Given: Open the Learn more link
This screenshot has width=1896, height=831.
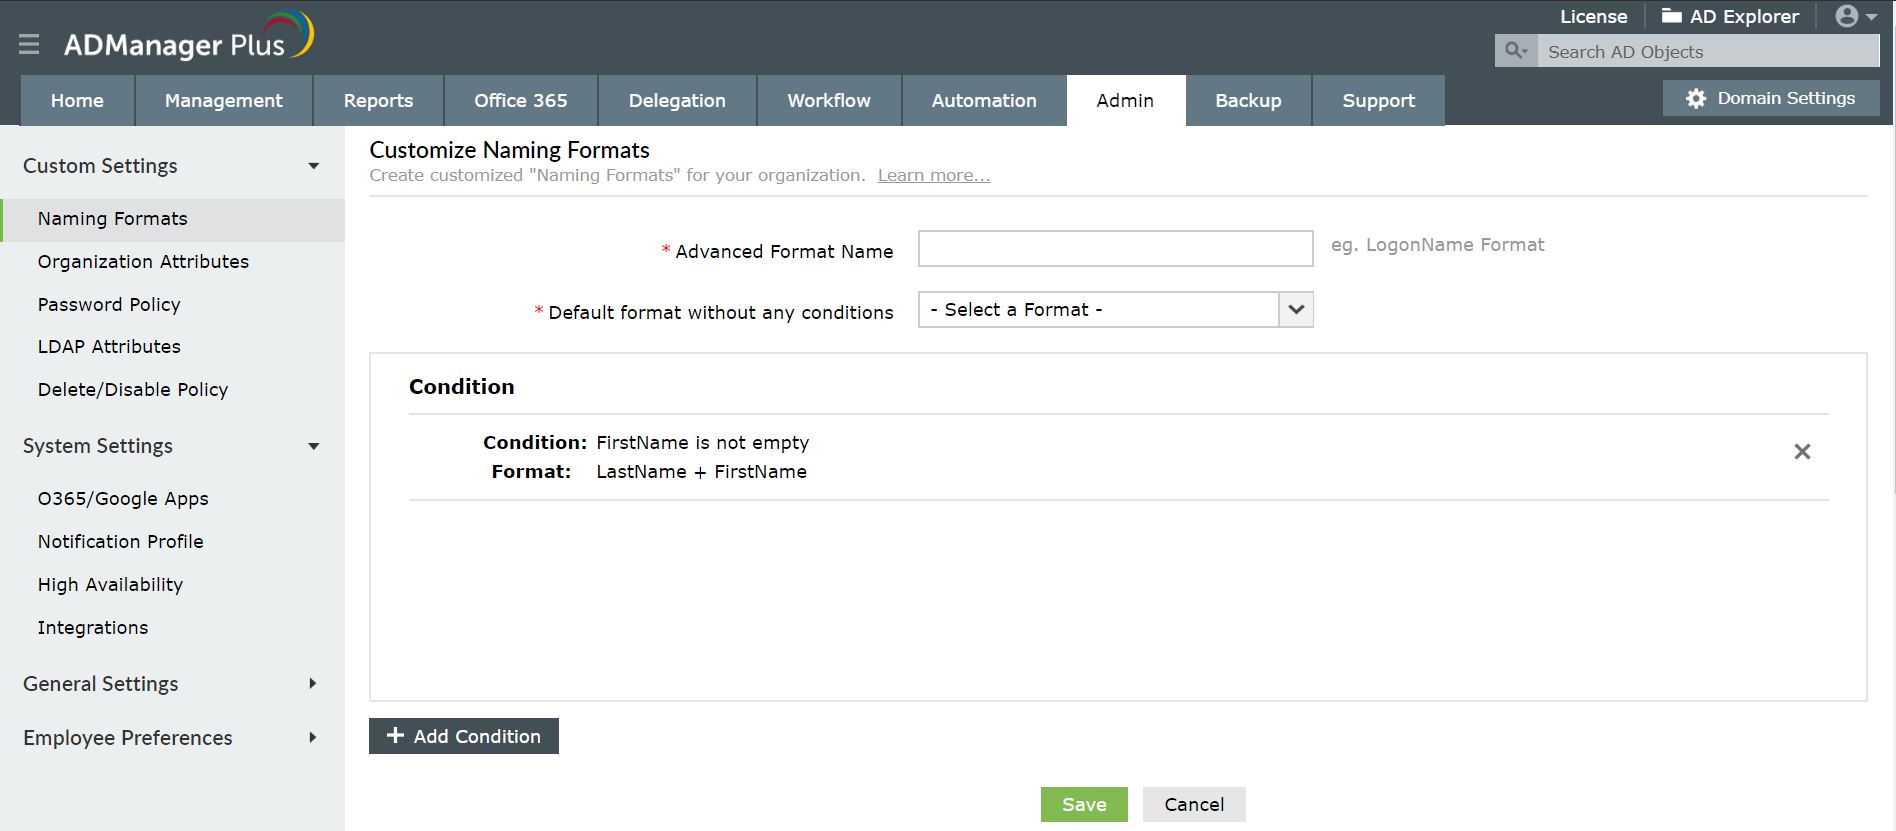Looking at the screenshot, I should click(934, 176).
